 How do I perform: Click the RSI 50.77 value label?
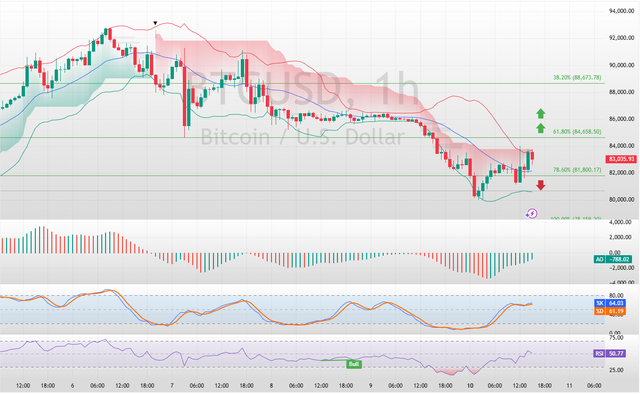pyautogui.click(x=609, y=353)
